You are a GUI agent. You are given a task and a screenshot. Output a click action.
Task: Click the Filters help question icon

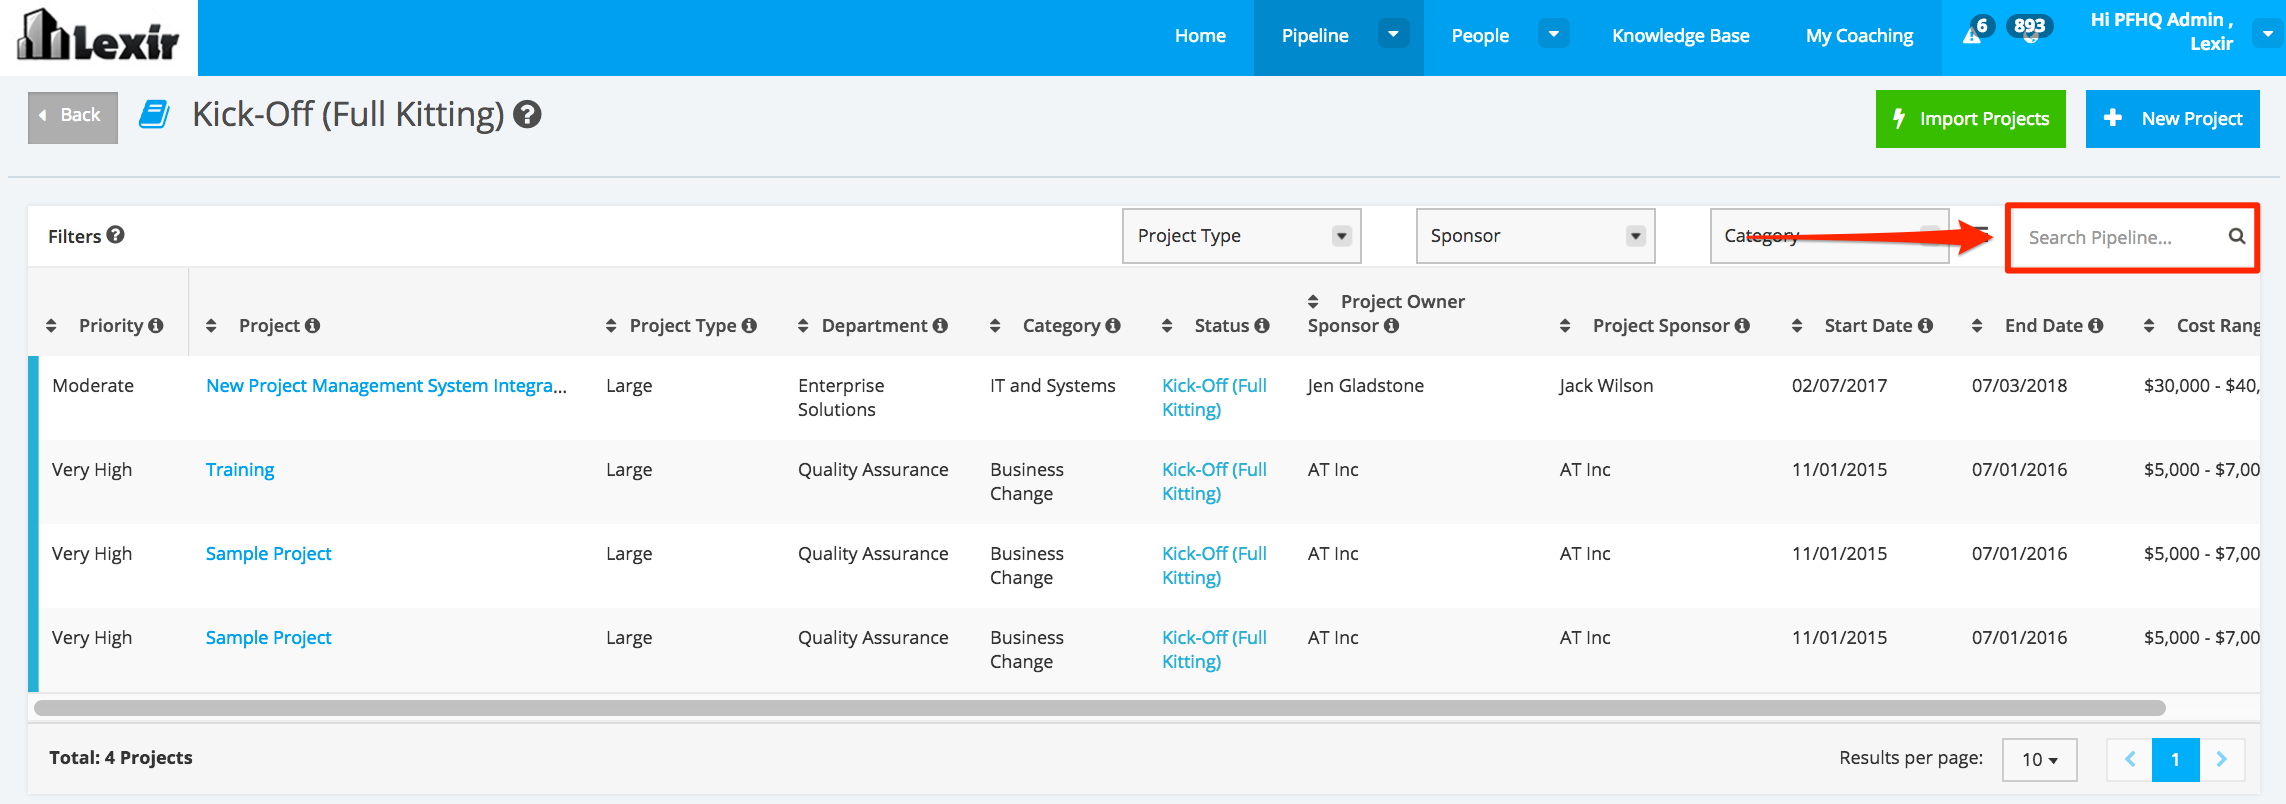point(116,235)
